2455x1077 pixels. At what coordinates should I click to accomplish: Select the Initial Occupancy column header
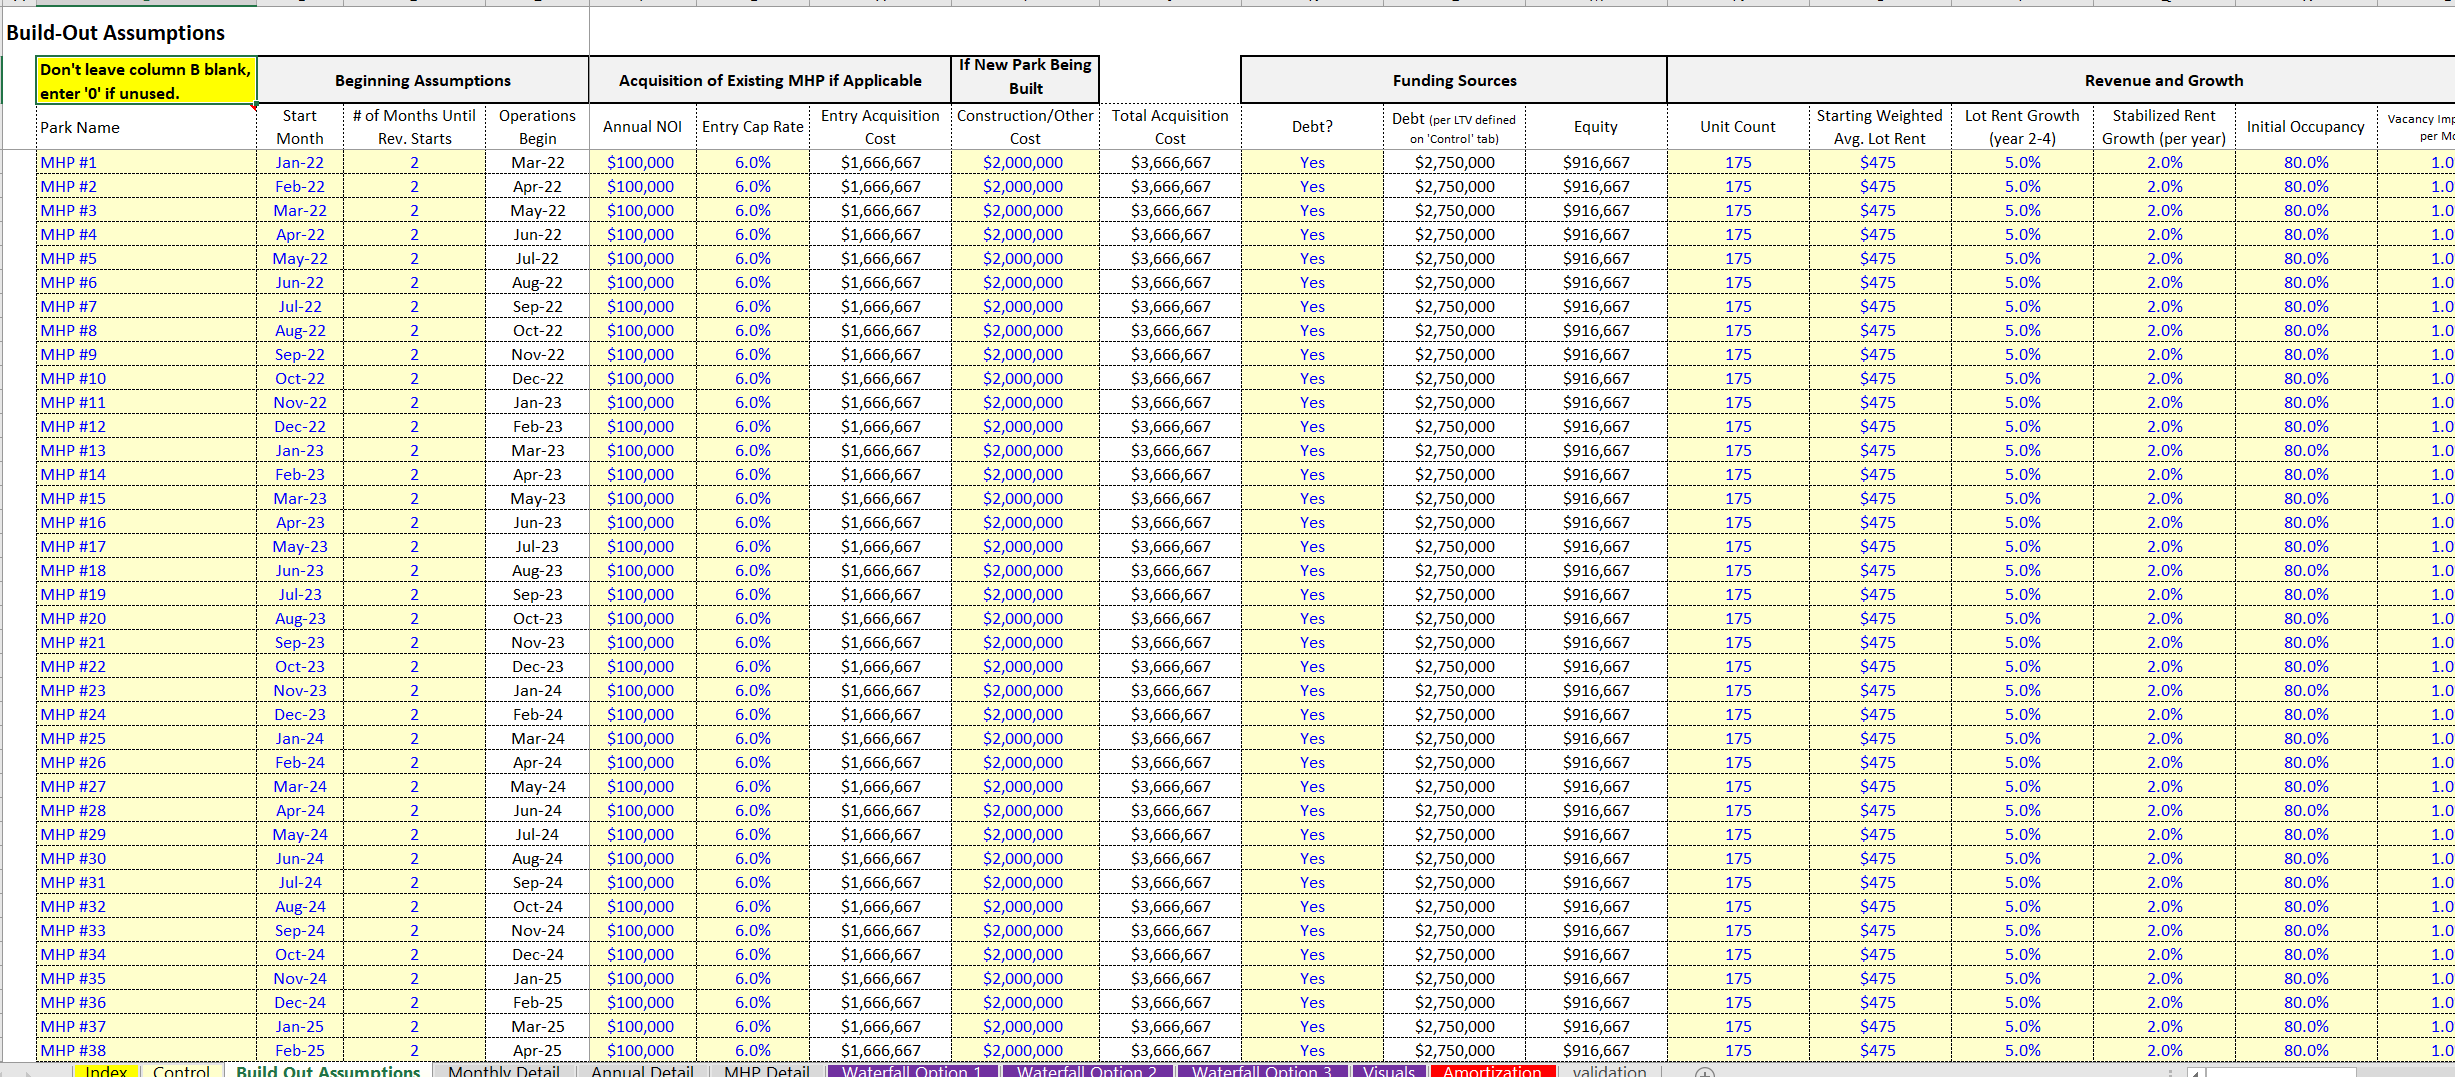point(2306,127)
